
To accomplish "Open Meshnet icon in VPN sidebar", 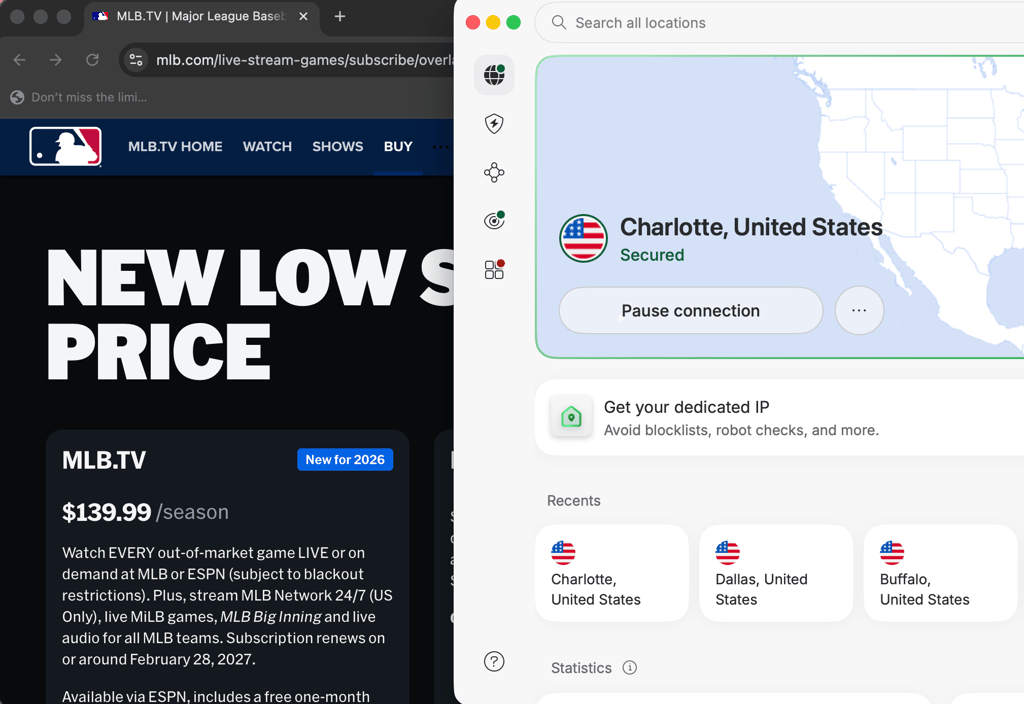I will (494, 172).
